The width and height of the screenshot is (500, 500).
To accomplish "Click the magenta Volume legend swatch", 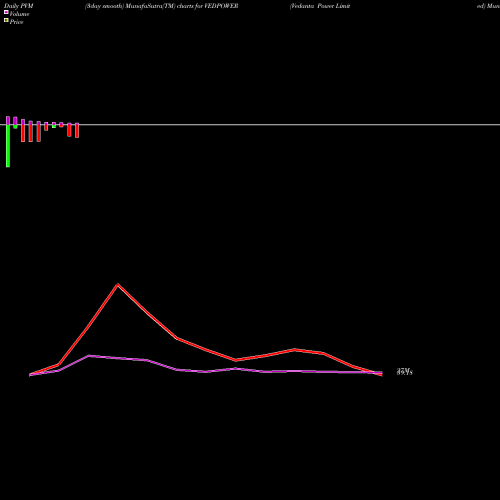I will pos(6,12).
